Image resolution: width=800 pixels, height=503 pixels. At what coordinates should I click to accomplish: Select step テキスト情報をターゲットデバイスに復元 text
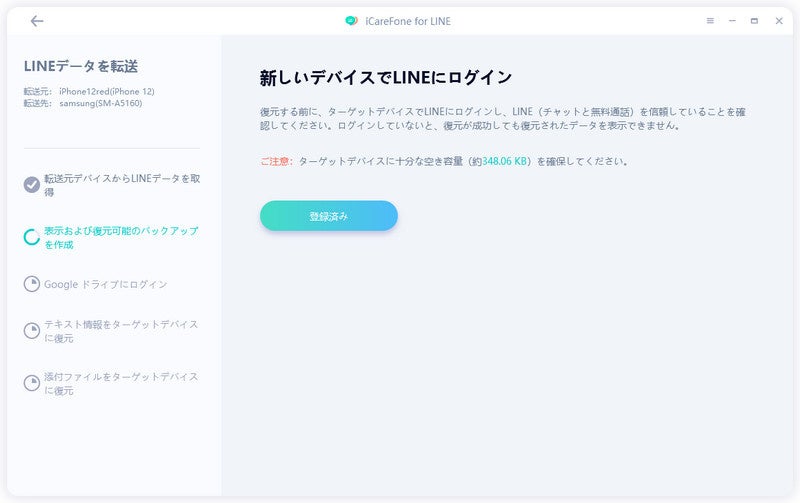121,331
